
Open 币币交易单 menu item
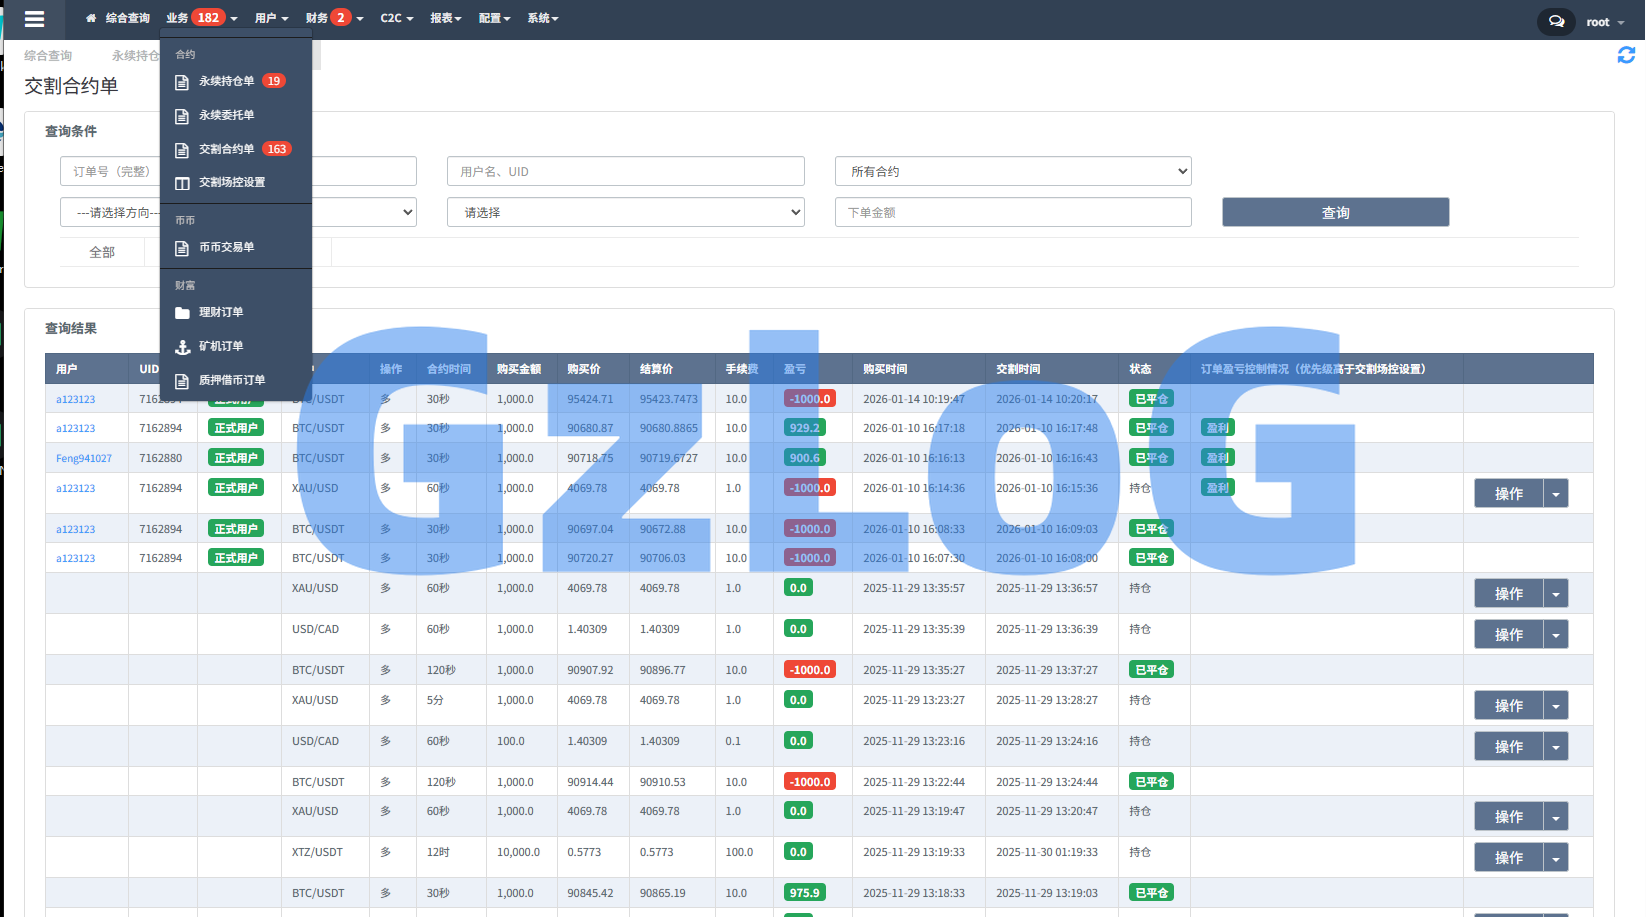pyautogui.click(x=226, y=247)
